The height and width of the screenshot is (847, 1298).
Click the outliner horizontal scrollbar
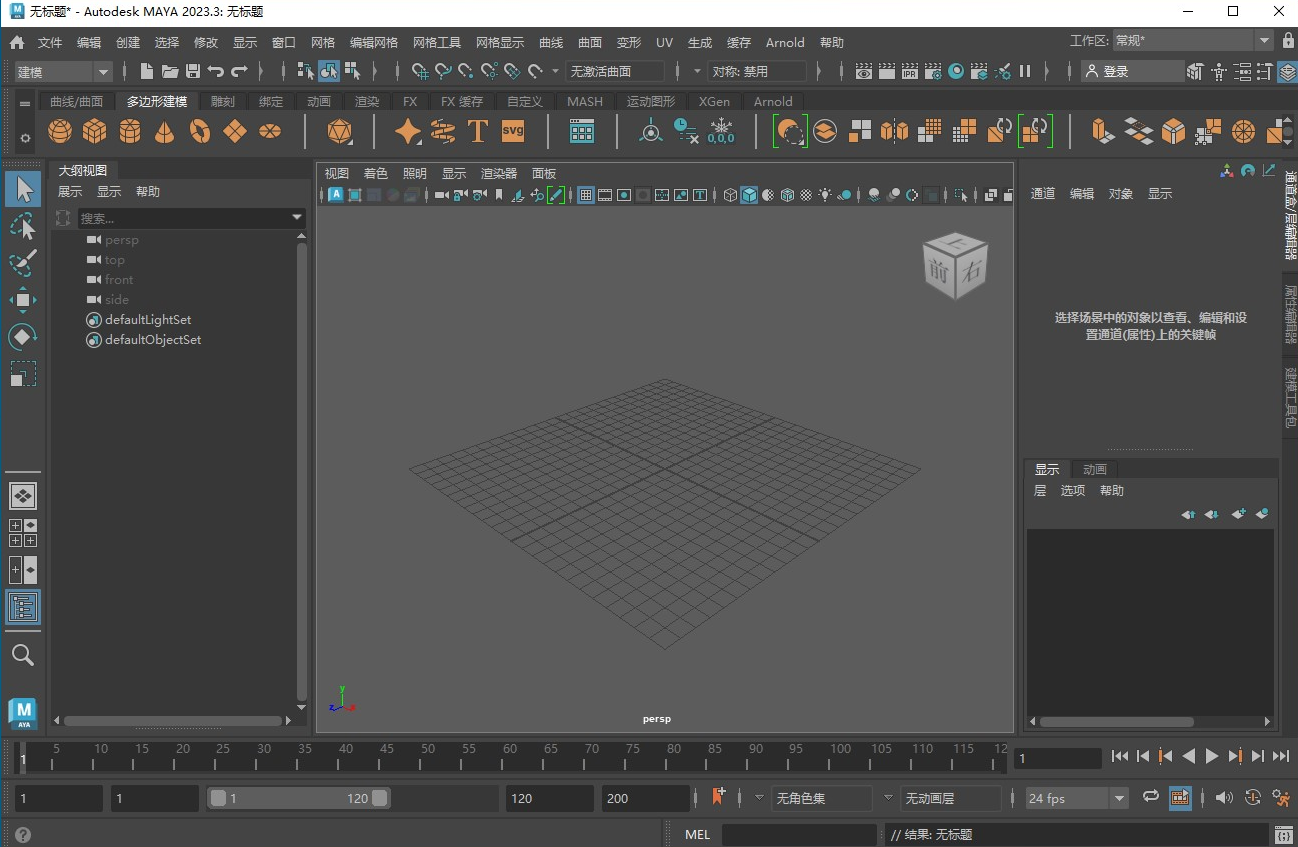click(173, 721)
